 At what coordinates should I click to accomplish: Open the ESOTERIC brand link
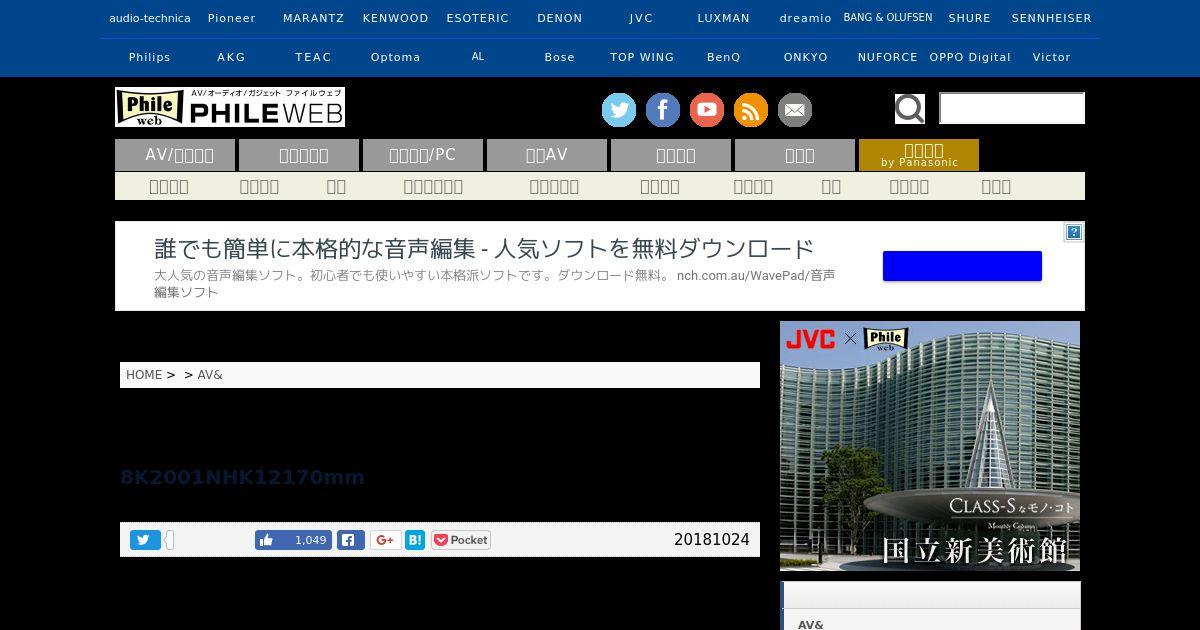tap(478, 18)
